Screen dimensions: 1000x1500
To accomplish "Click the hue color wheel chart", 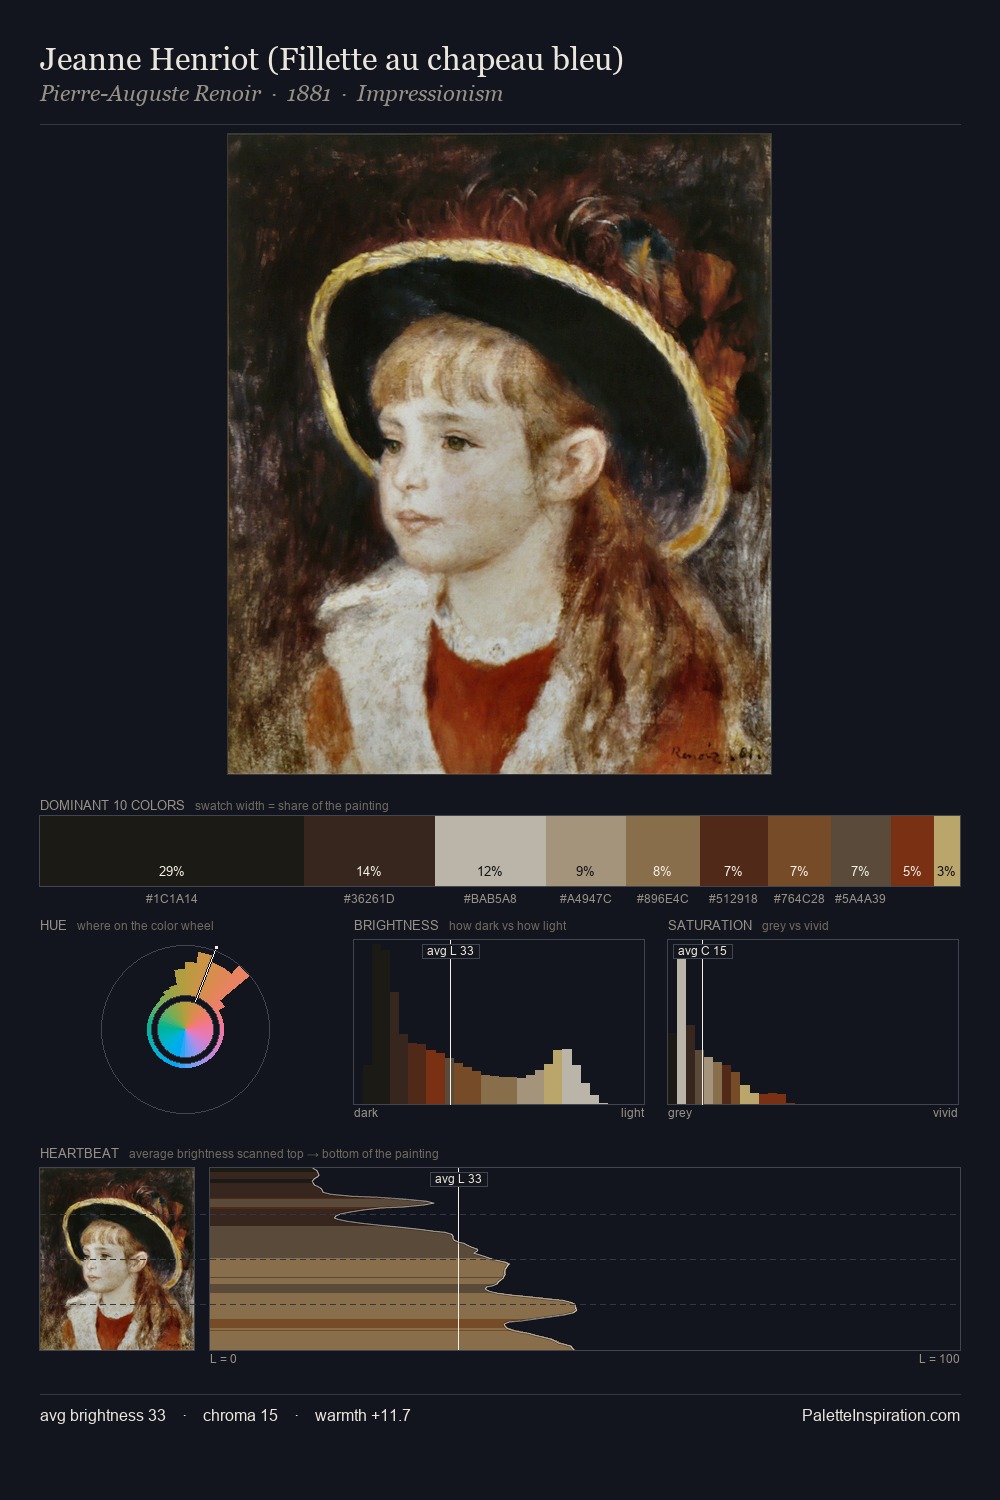I will point(185,1029).
